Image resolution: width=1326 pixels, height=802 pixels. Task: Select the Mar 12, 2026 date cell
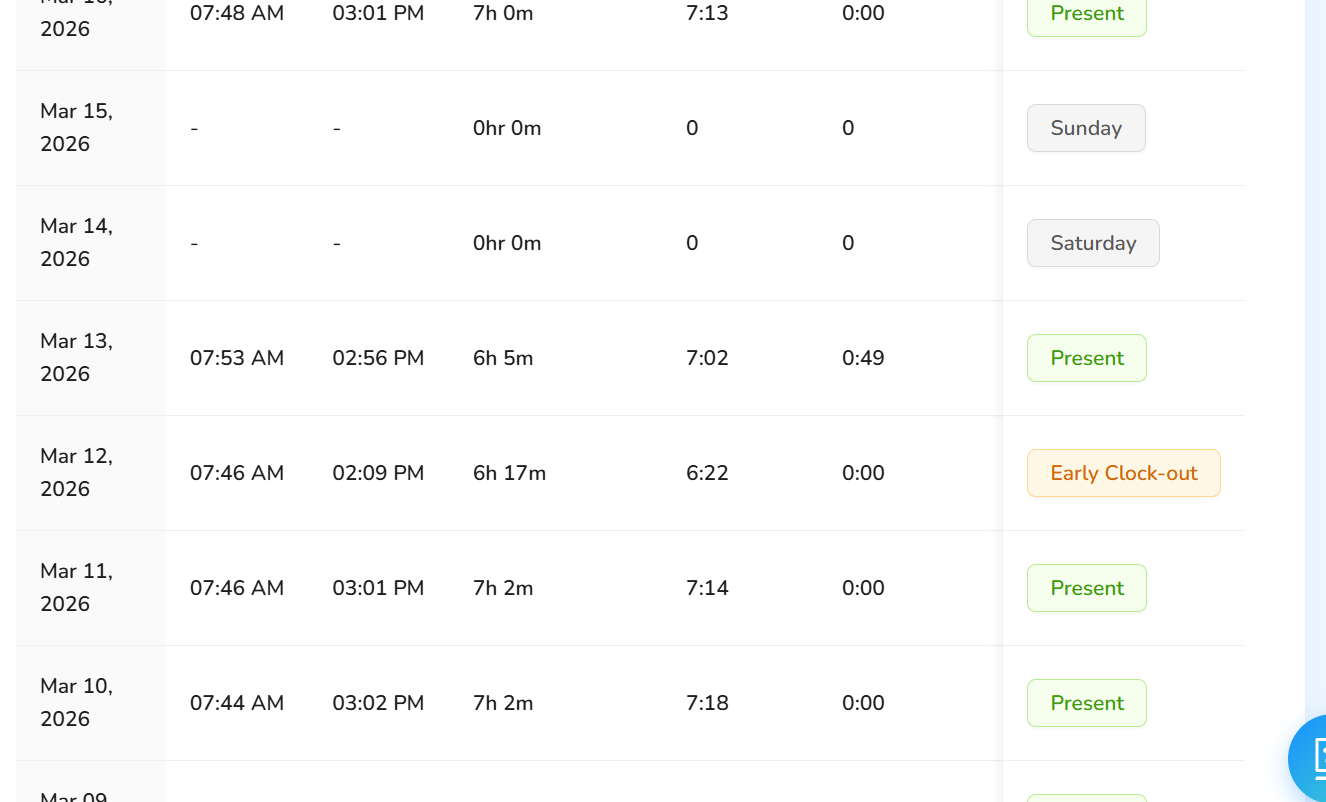click(77, 473)
